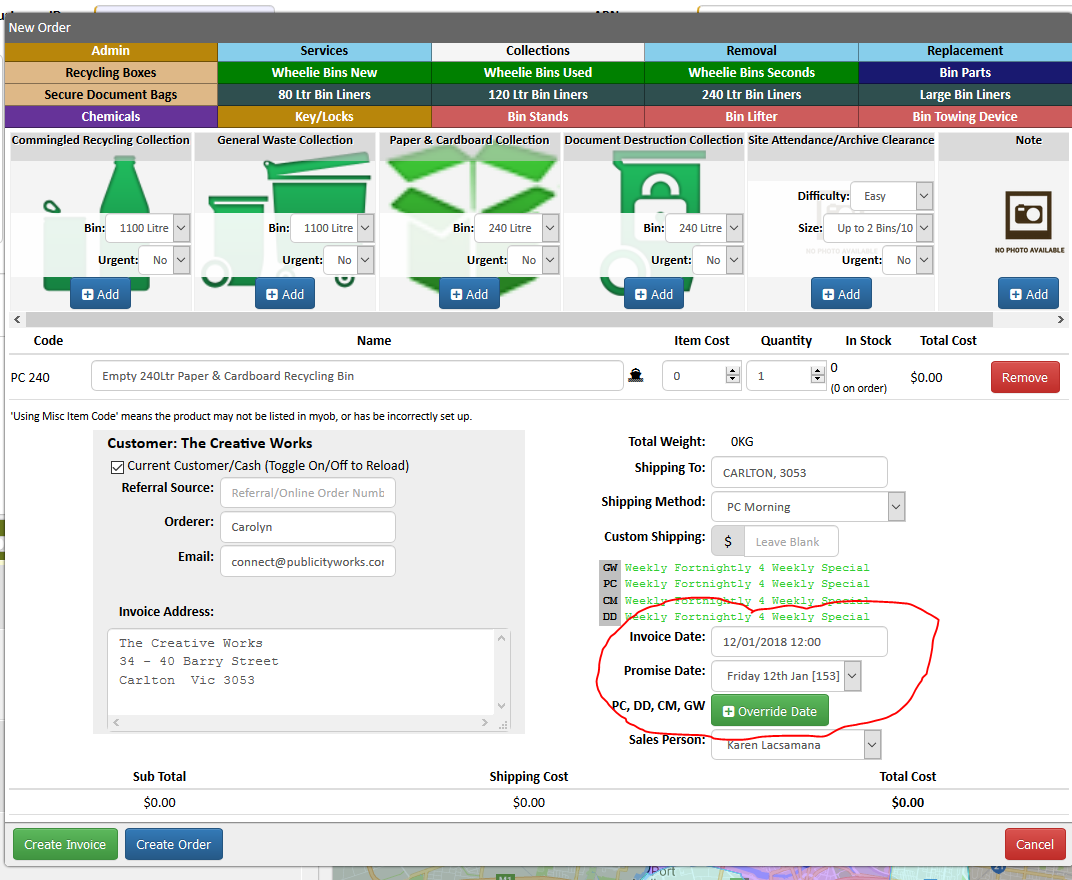This screenshot has width=1072, height=880.
Task: Expand the Promise Date dropdown
Action: coord(852,676)
